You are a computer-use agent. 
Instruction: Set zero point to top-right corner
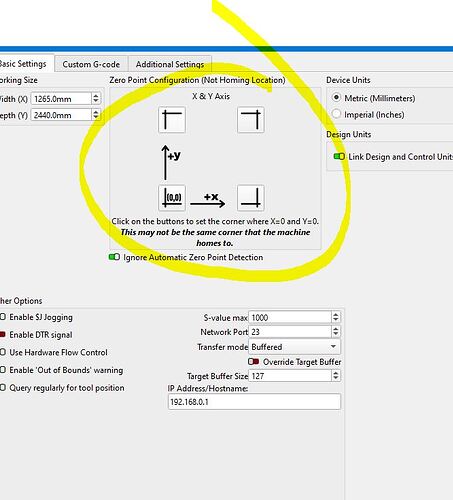tap(251, 120)
